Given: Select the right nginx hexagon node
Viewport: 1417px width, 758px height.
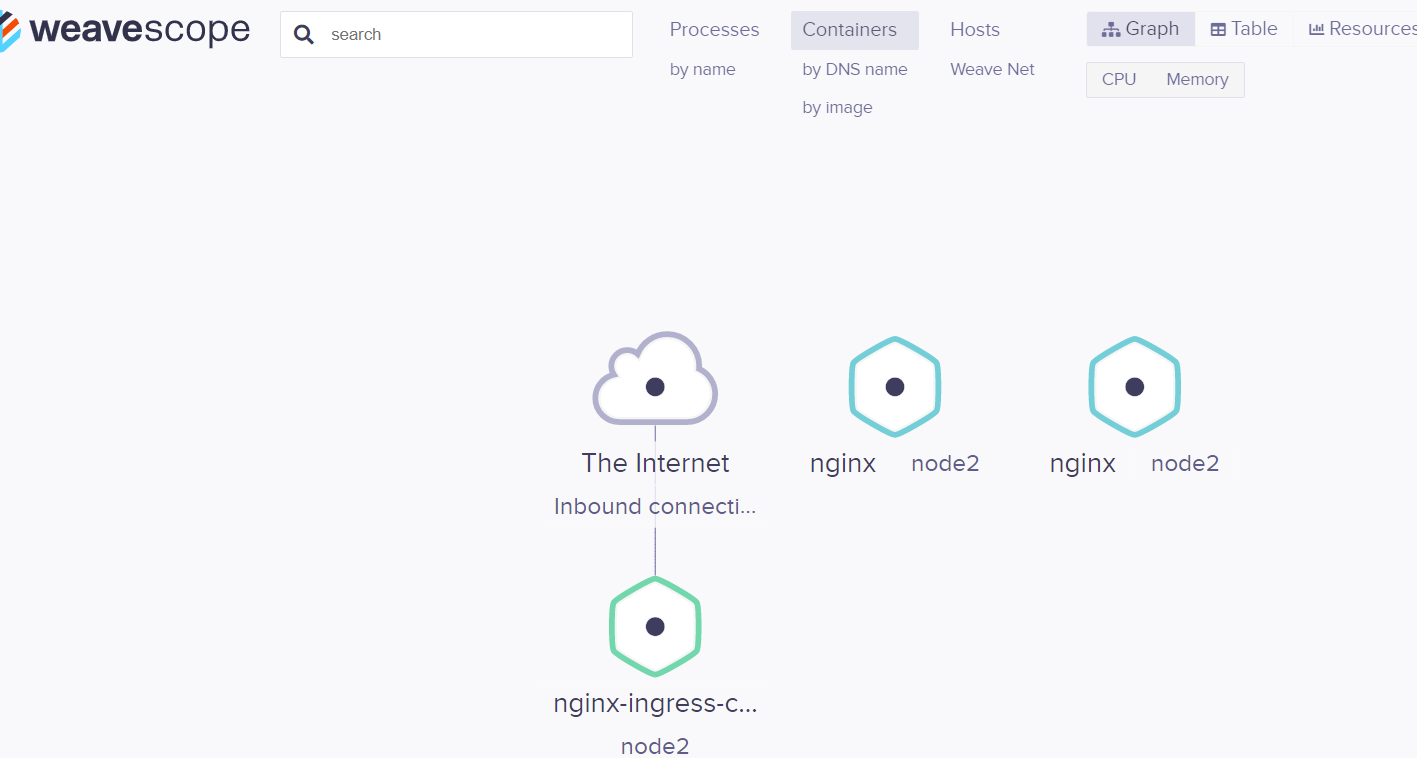Looking at the screenshot, I should (x=1135, y=386).
